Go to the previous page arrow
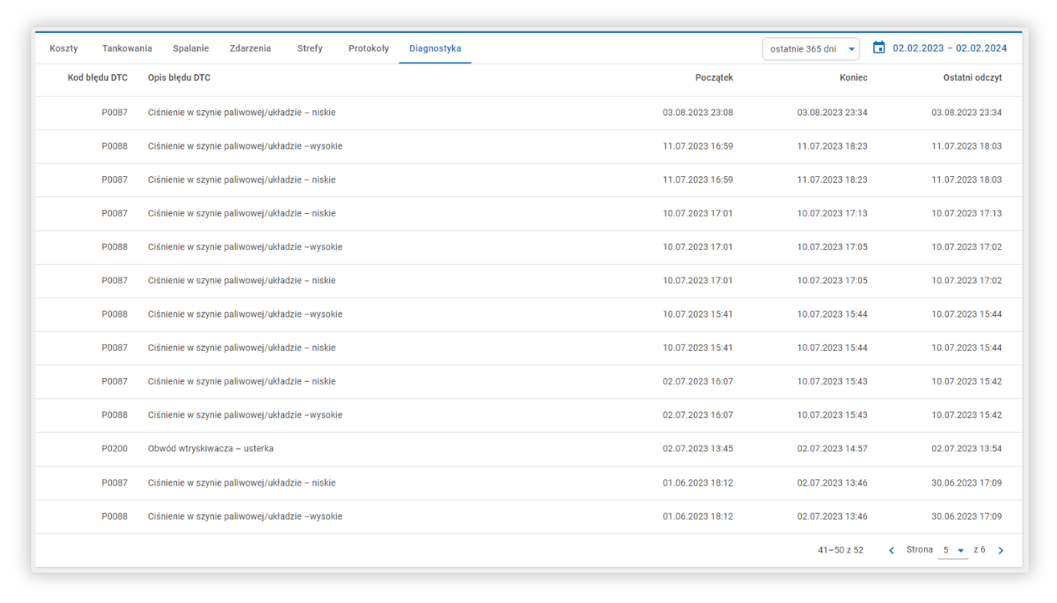Screen dimensions: 1057x603 click(892, 551)
